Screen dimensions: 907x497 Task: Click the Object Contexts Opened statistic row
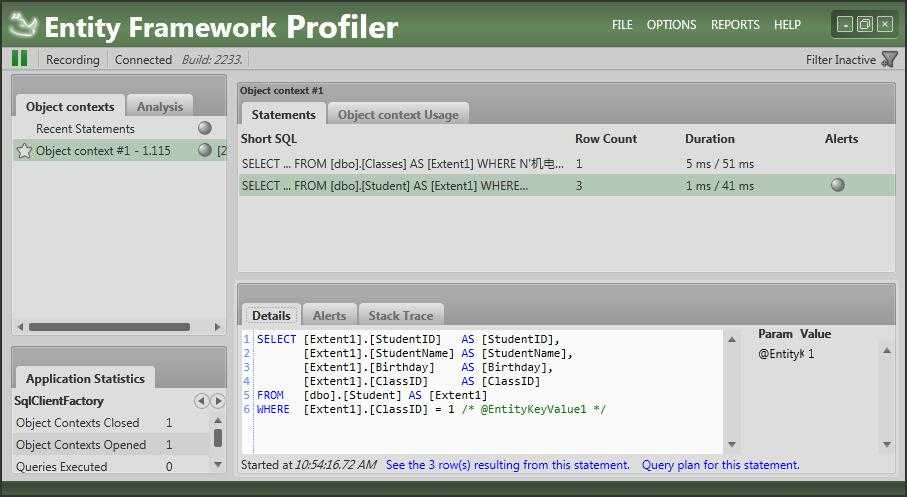[110, 445]
